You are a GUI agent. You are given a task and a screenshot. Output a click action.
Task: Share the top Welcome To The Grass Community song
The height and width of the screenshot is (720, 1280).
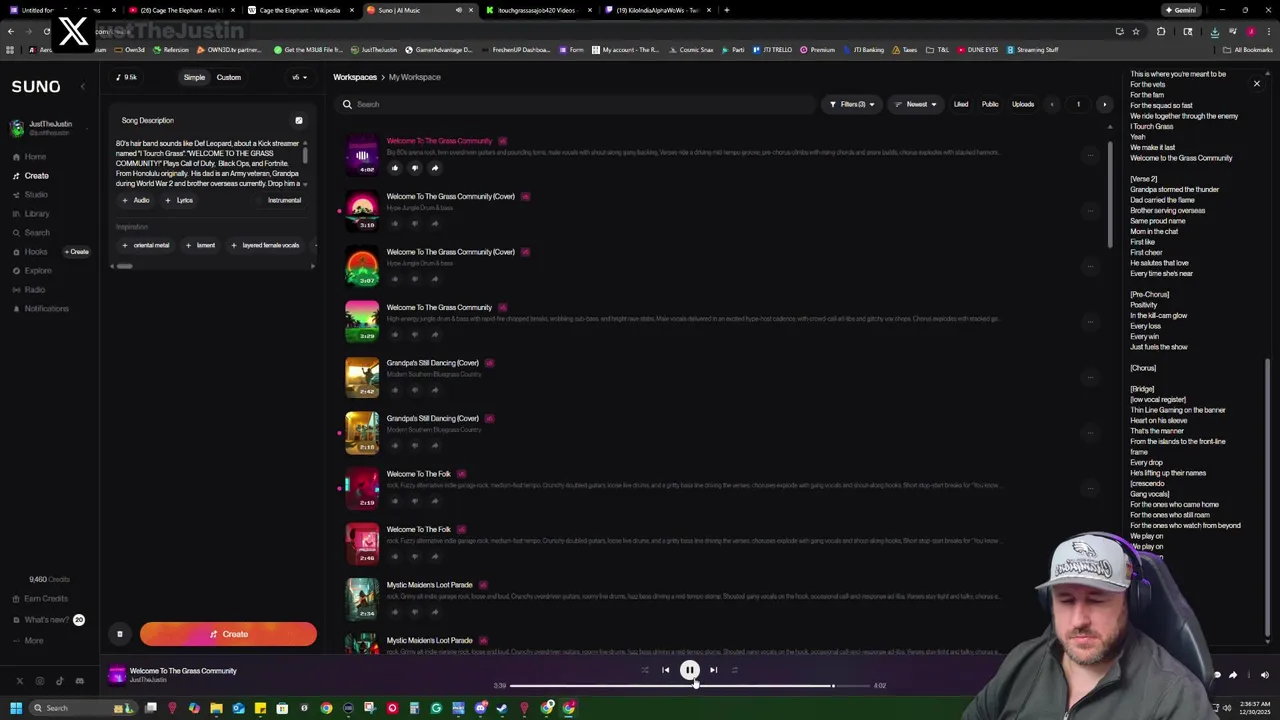[x=434, y=168]
